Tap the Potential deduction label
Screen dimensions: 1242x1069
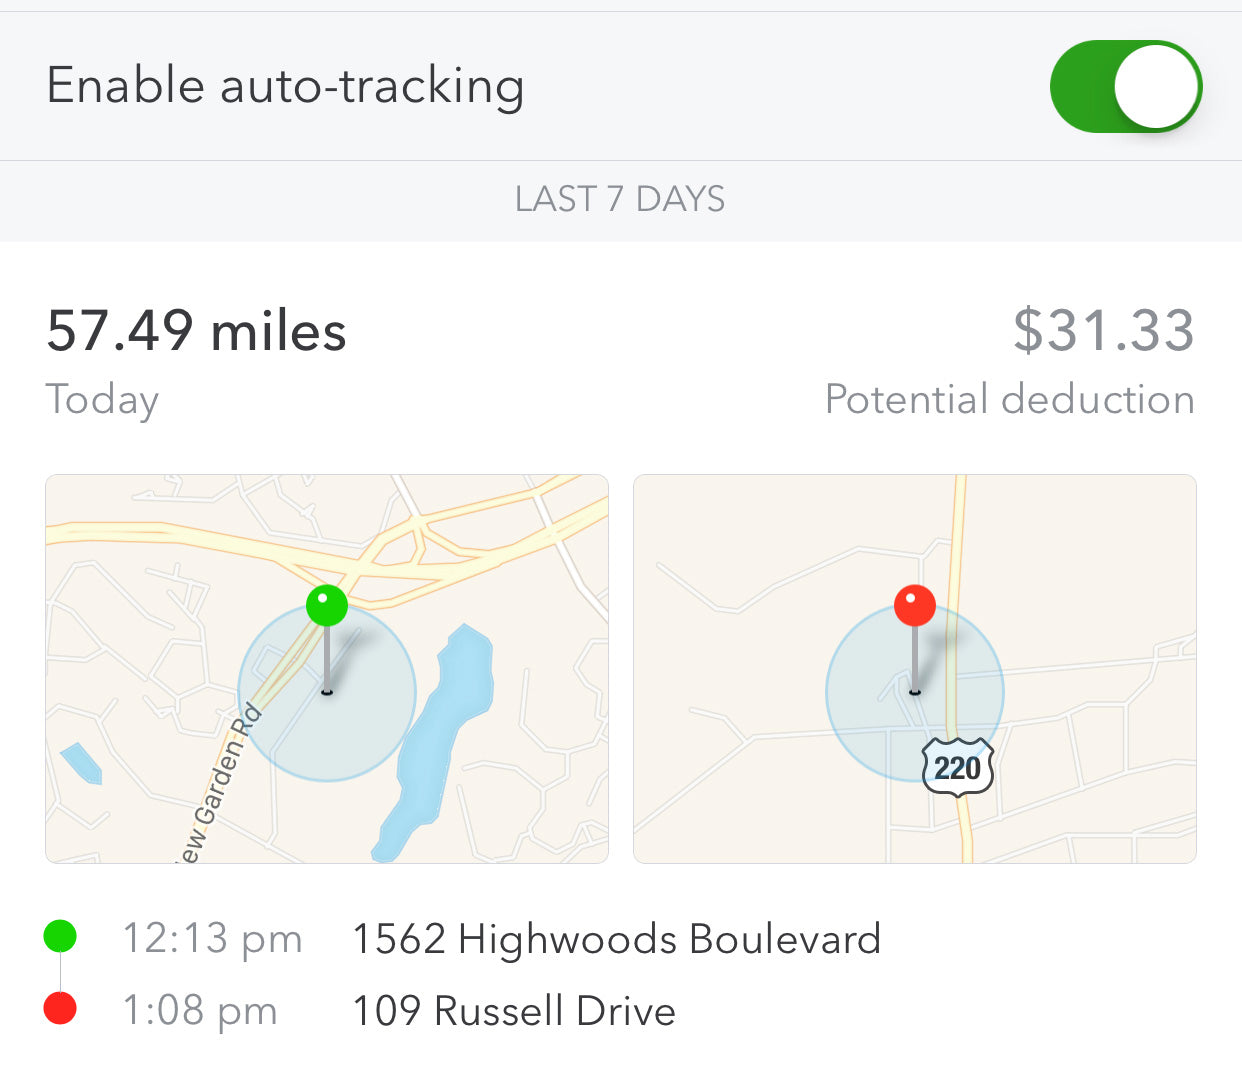pos(1010,399)
